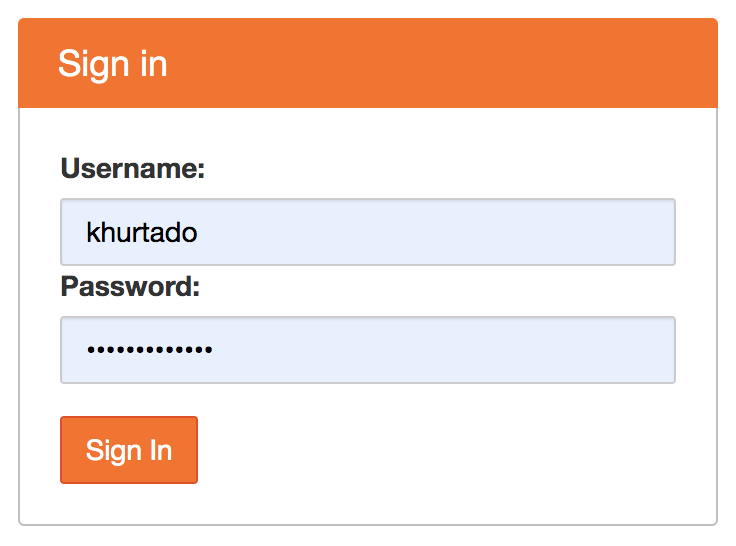Focus the Username input field
The height and width of the screenshot is (546, 736).
pyautogui.click(x=367, y=232)
